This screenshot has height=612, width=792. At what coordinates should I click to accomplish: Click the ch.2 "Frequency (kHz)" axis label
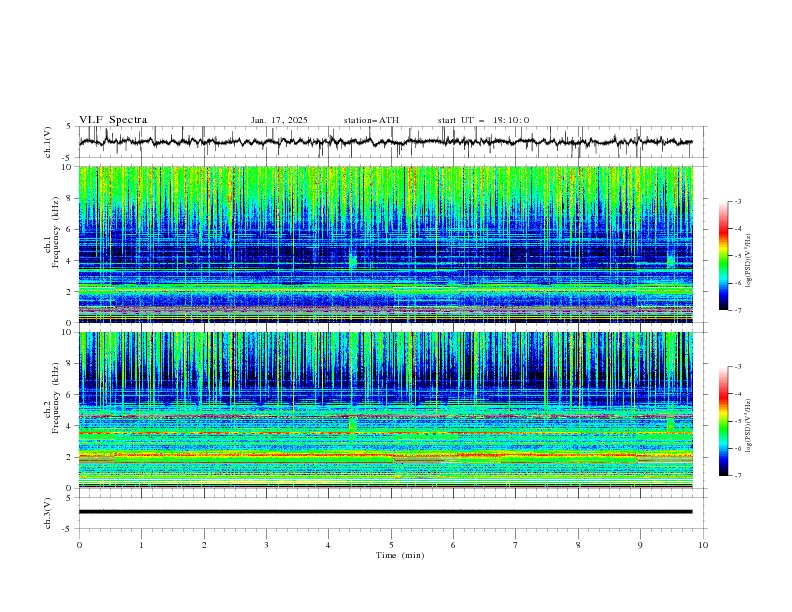[56, 398]
